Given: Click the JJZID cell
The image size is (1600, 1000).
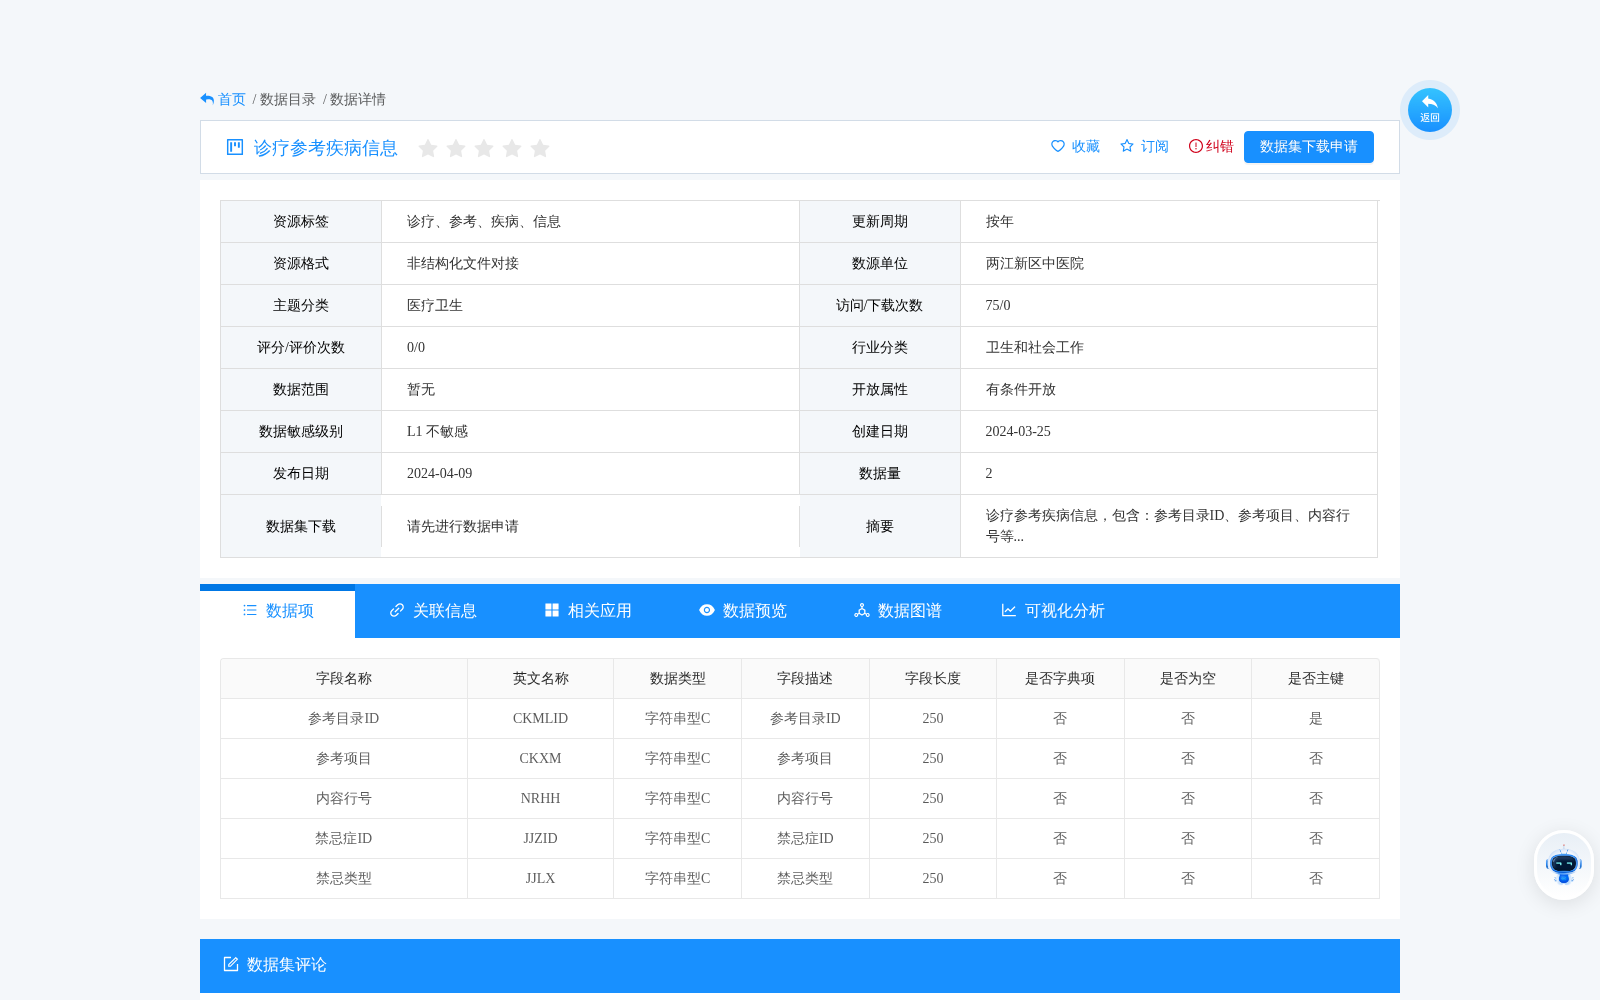Looking at the screenshot, I should point(540,839).
